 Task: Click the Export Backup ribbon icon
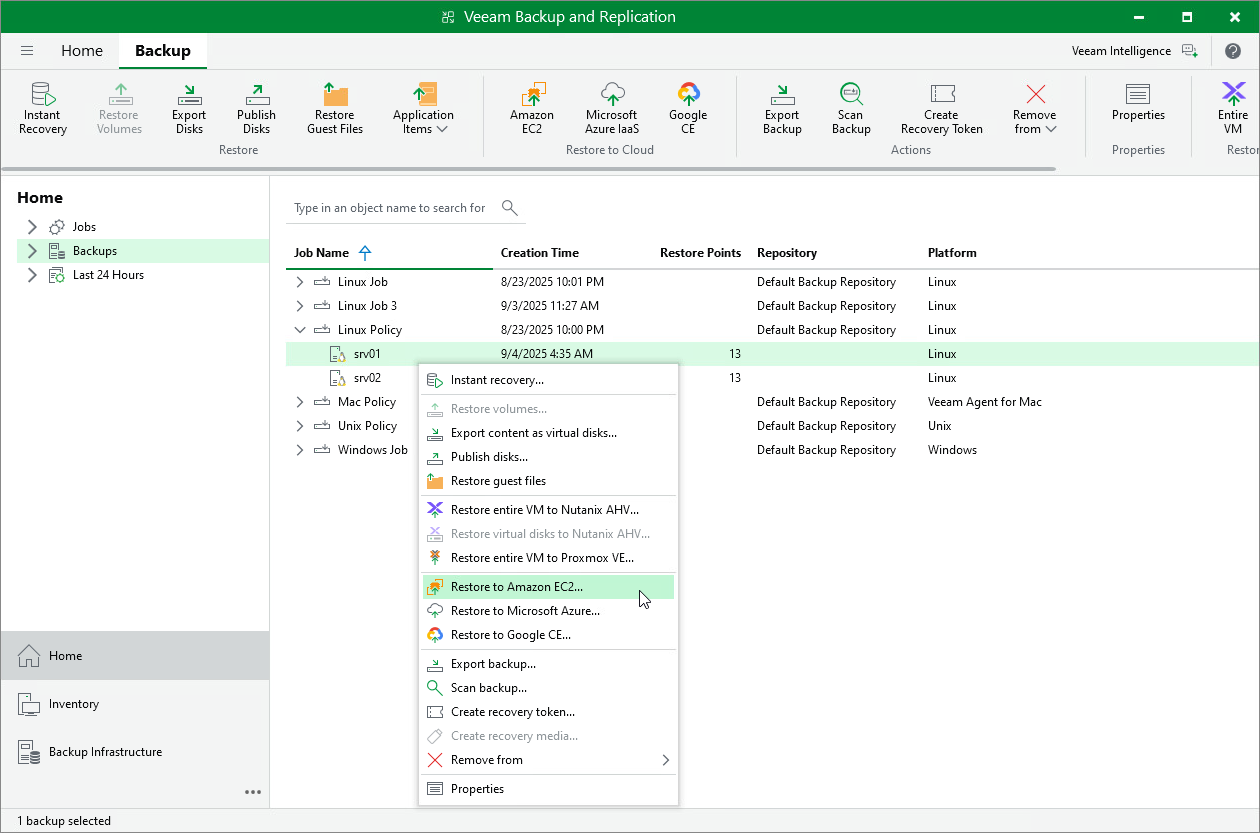(782, 108)
